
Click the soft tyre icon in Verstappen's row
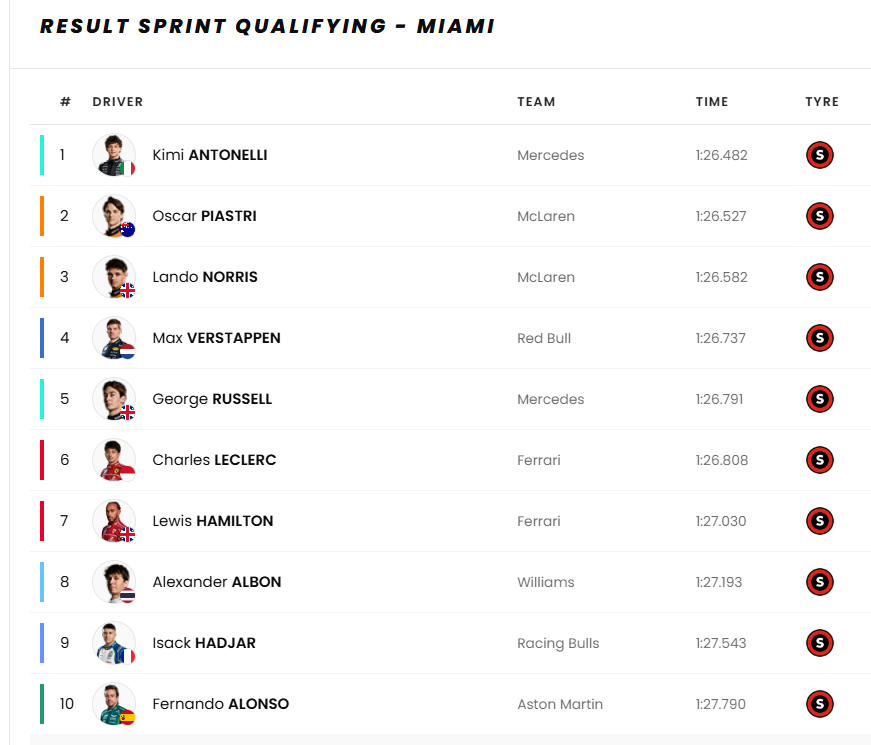819,338
